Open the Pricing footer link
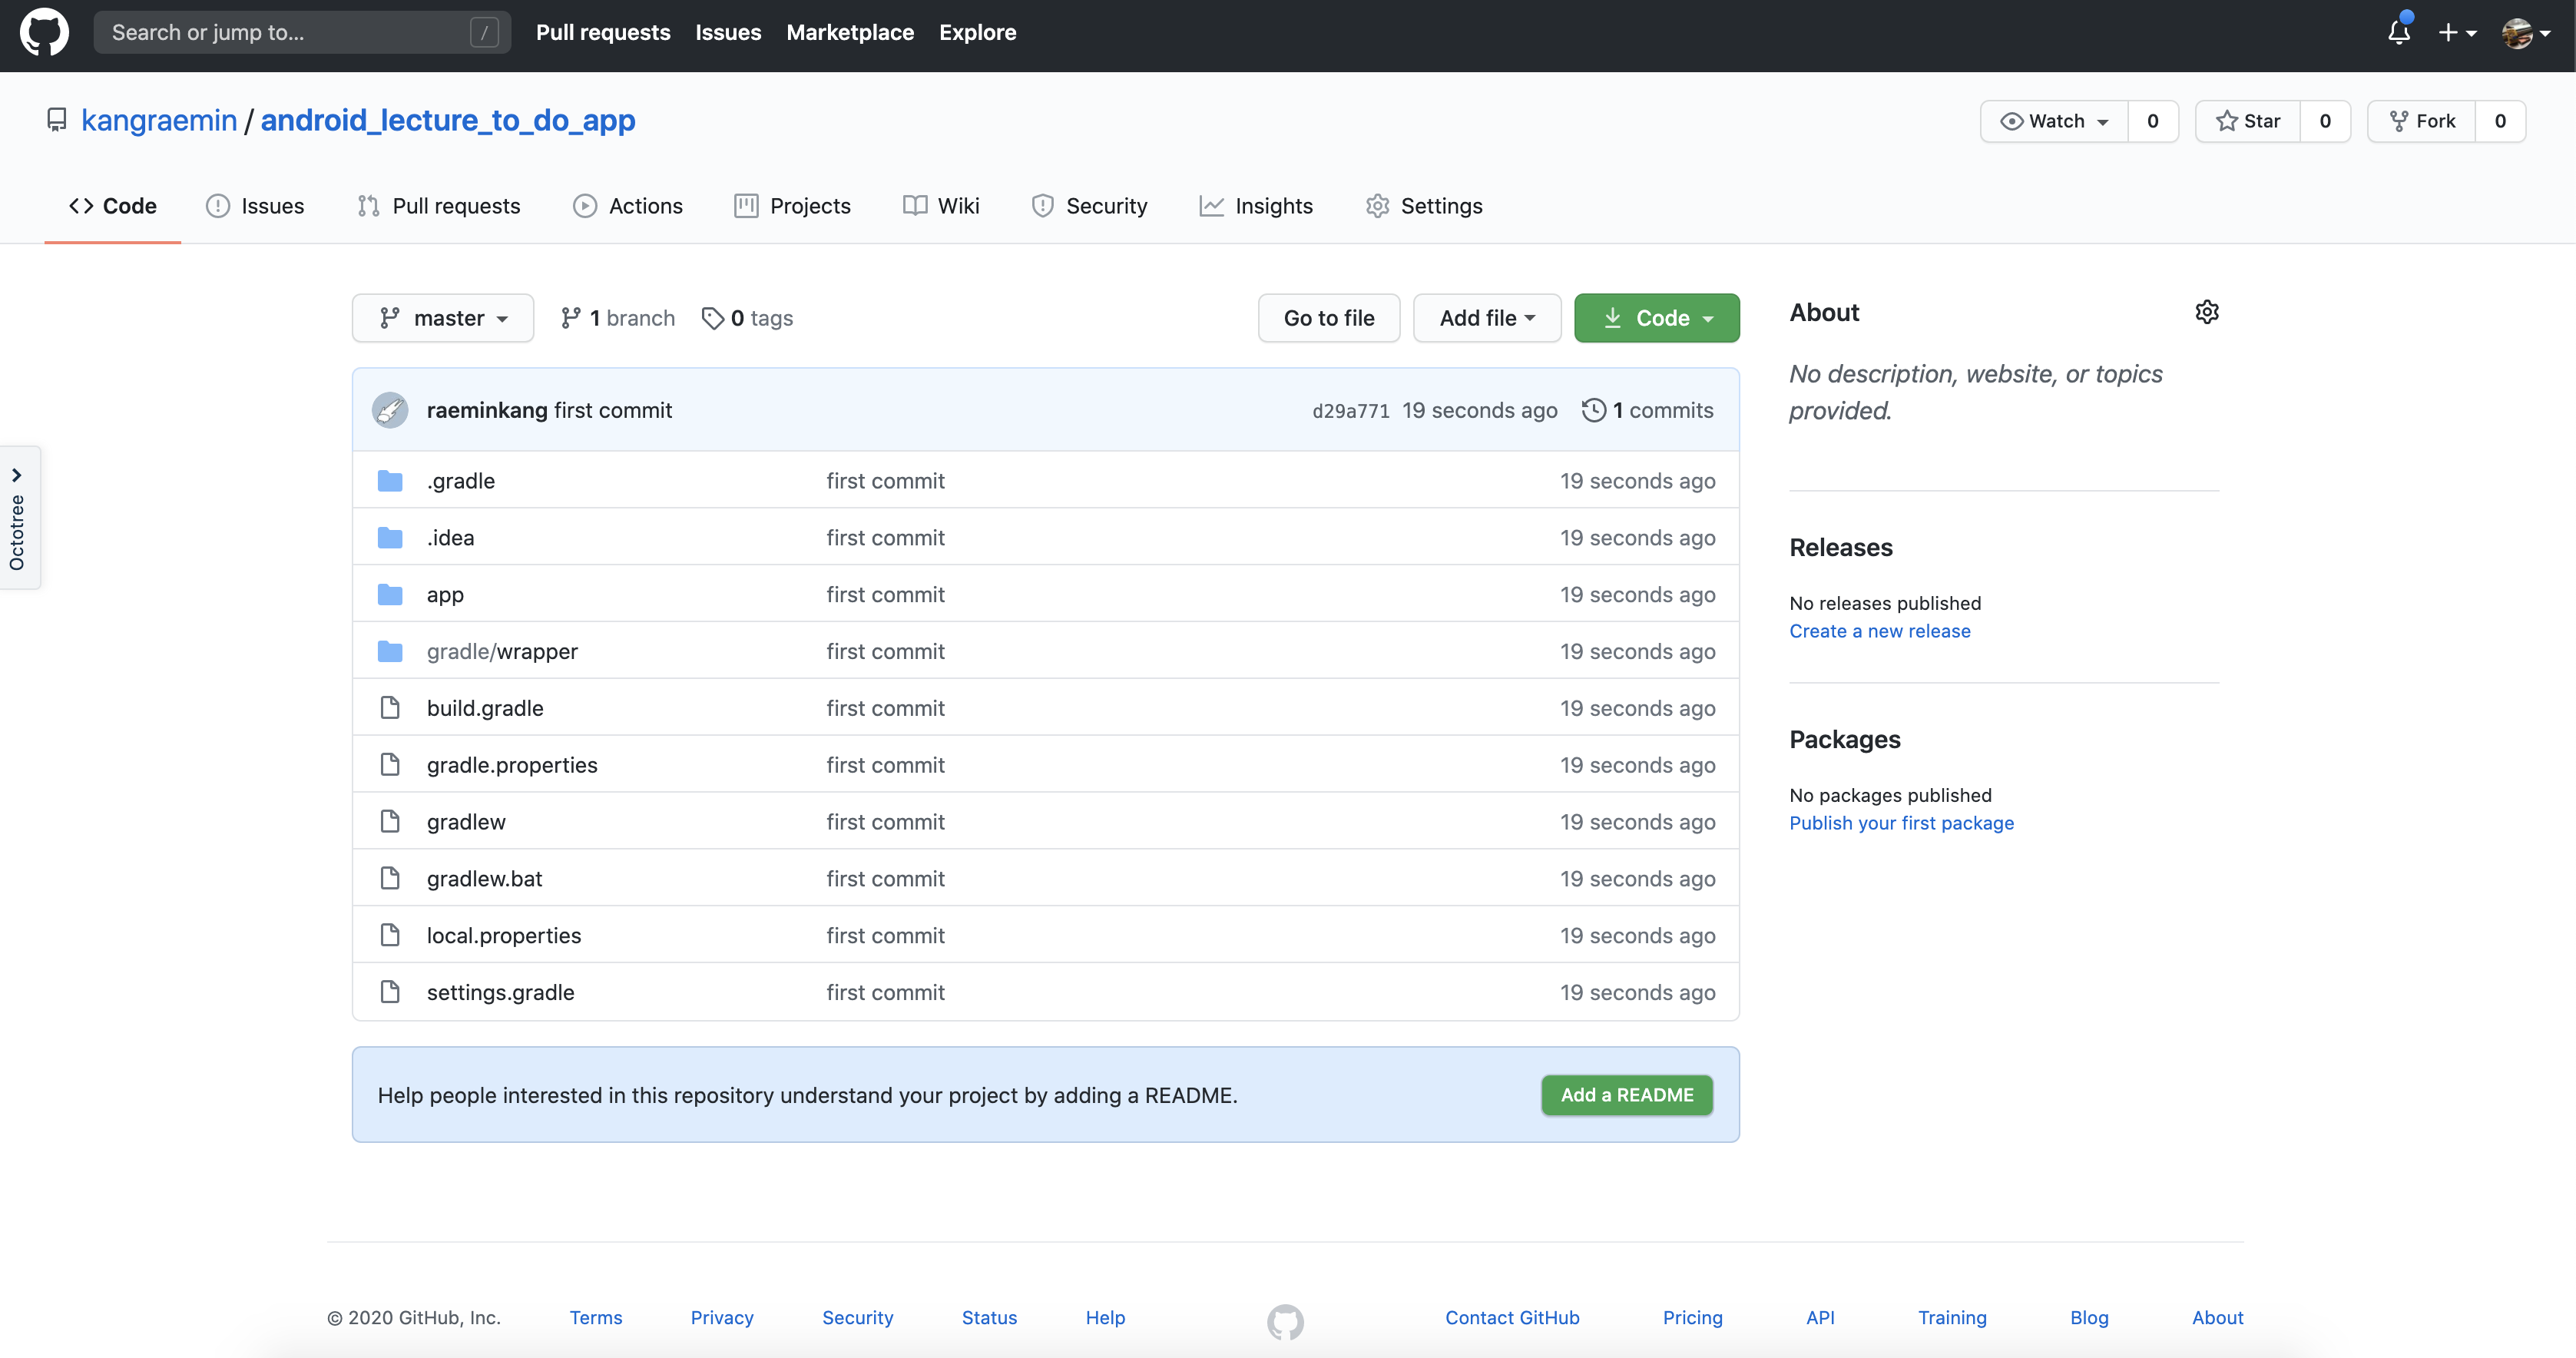This screenshot has height=1358, width=2576. (1693, 1318)
